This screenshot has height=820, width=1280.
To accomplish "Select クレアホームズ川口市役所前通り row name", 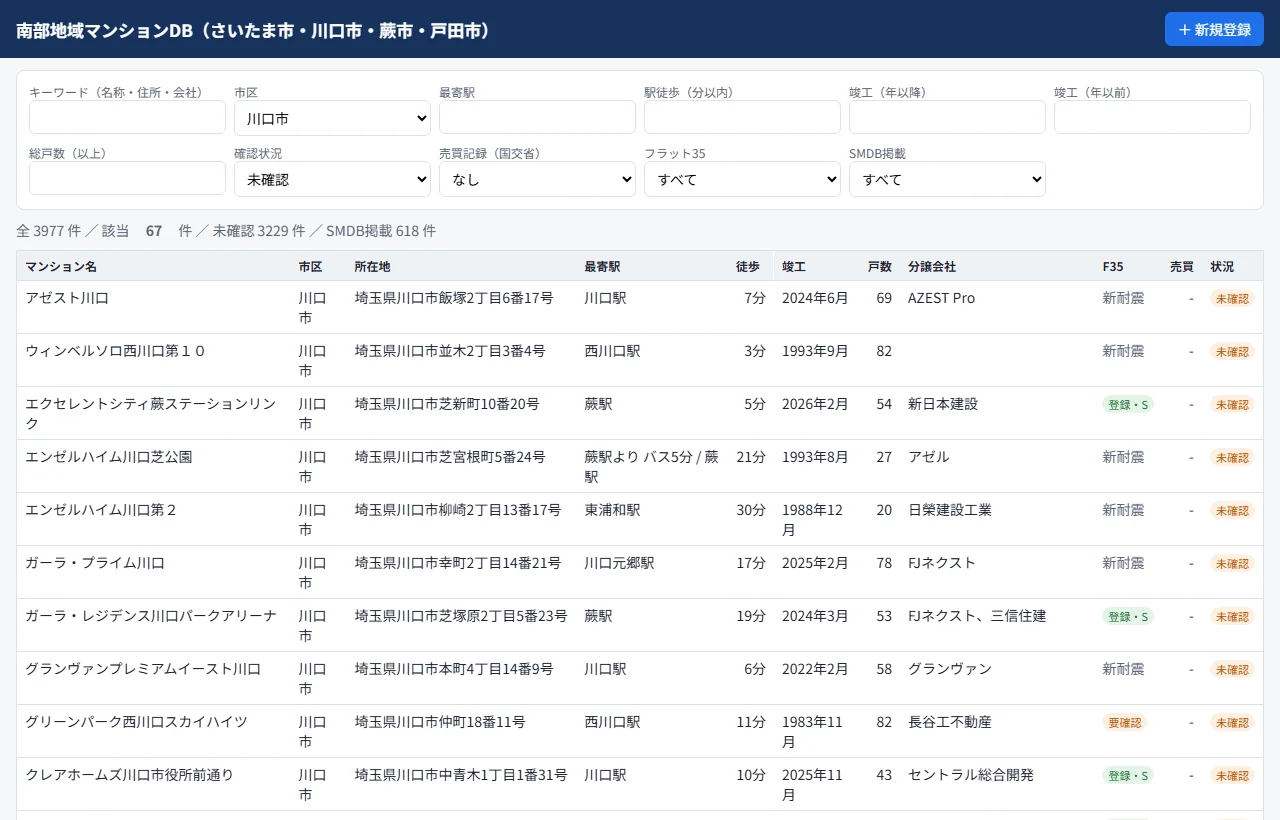I will pyautogui.click(x=129, y=775).
